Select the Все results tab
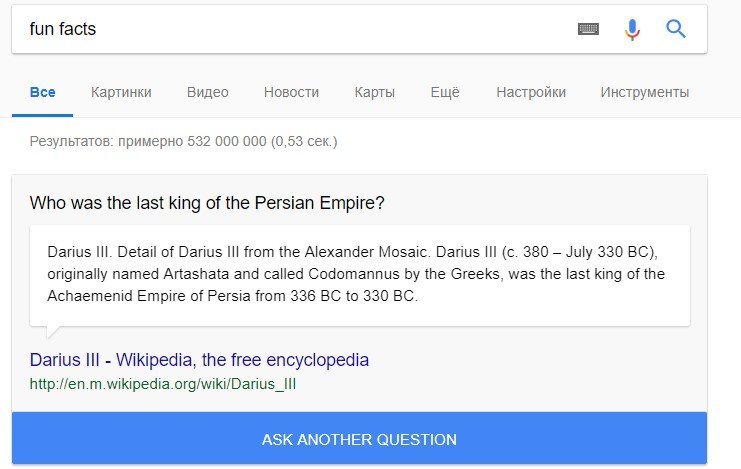Image resolution: width=741 pixels, height=469 pixels. (43, 92)
